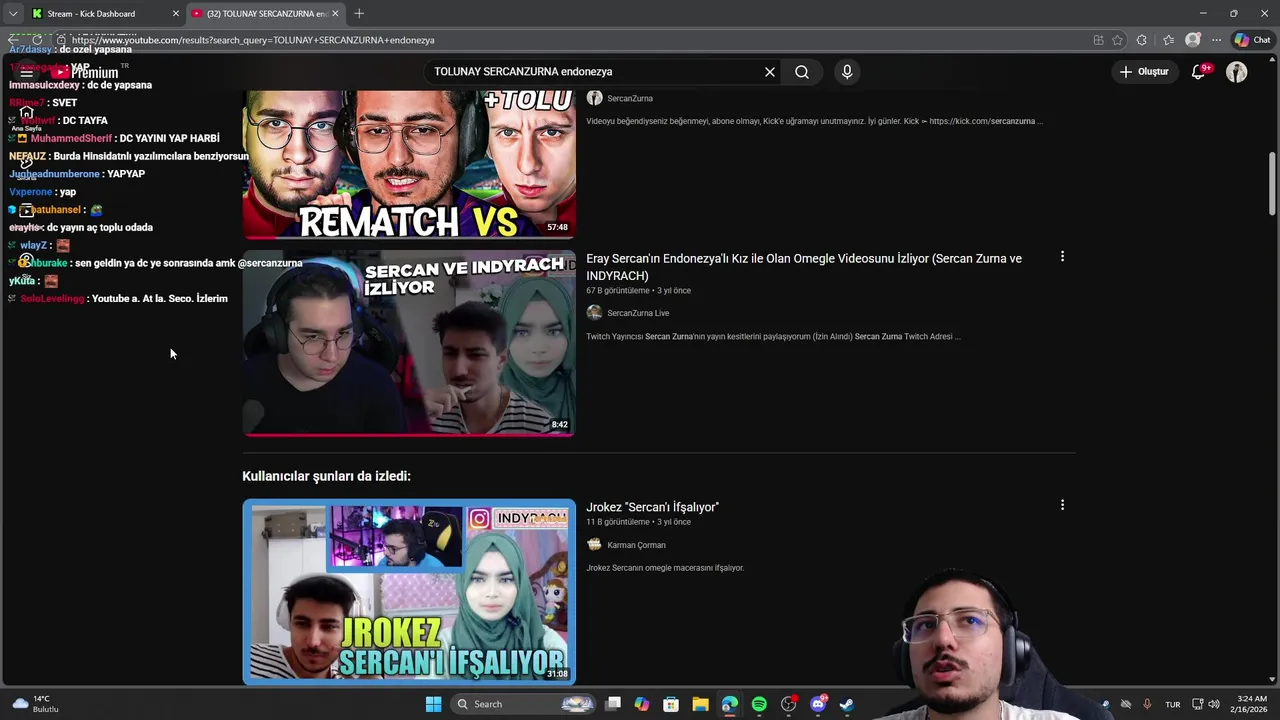Click the magnifier search button
1280x720 pixels.
[x=802, y=72]
